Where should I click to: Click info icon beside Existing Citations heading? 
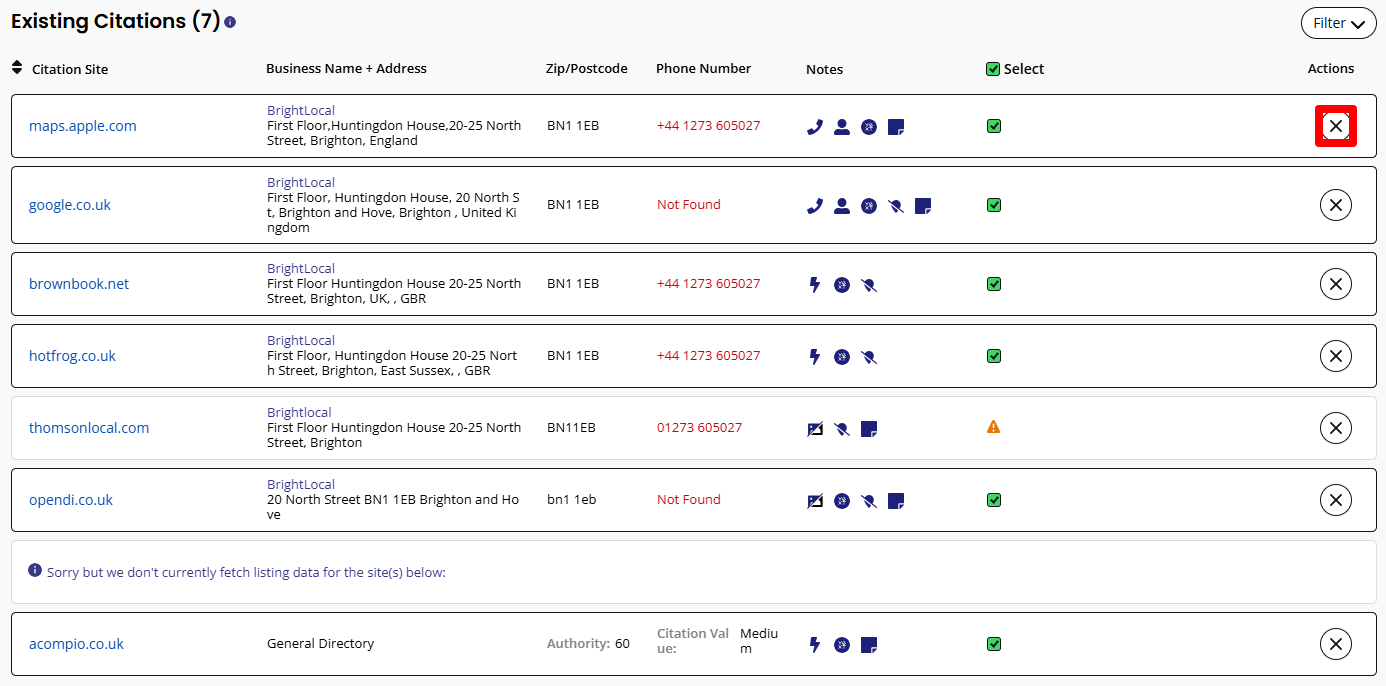[x=230, y=22]
